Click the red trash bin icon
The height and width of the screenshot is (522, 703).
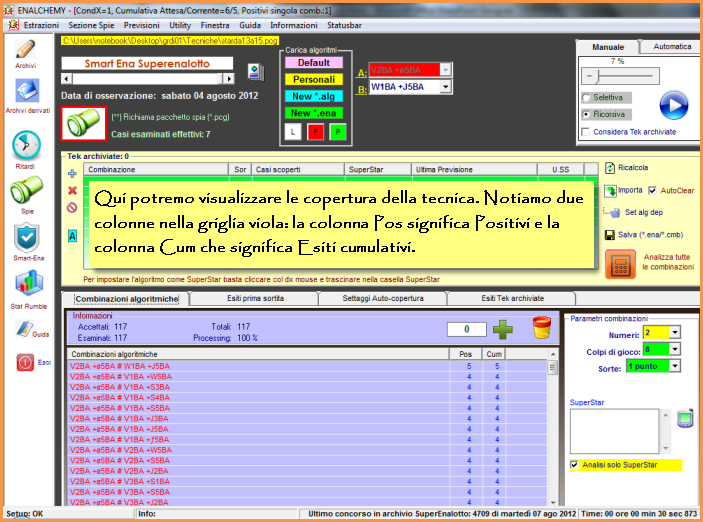click(x=542, y=327)
